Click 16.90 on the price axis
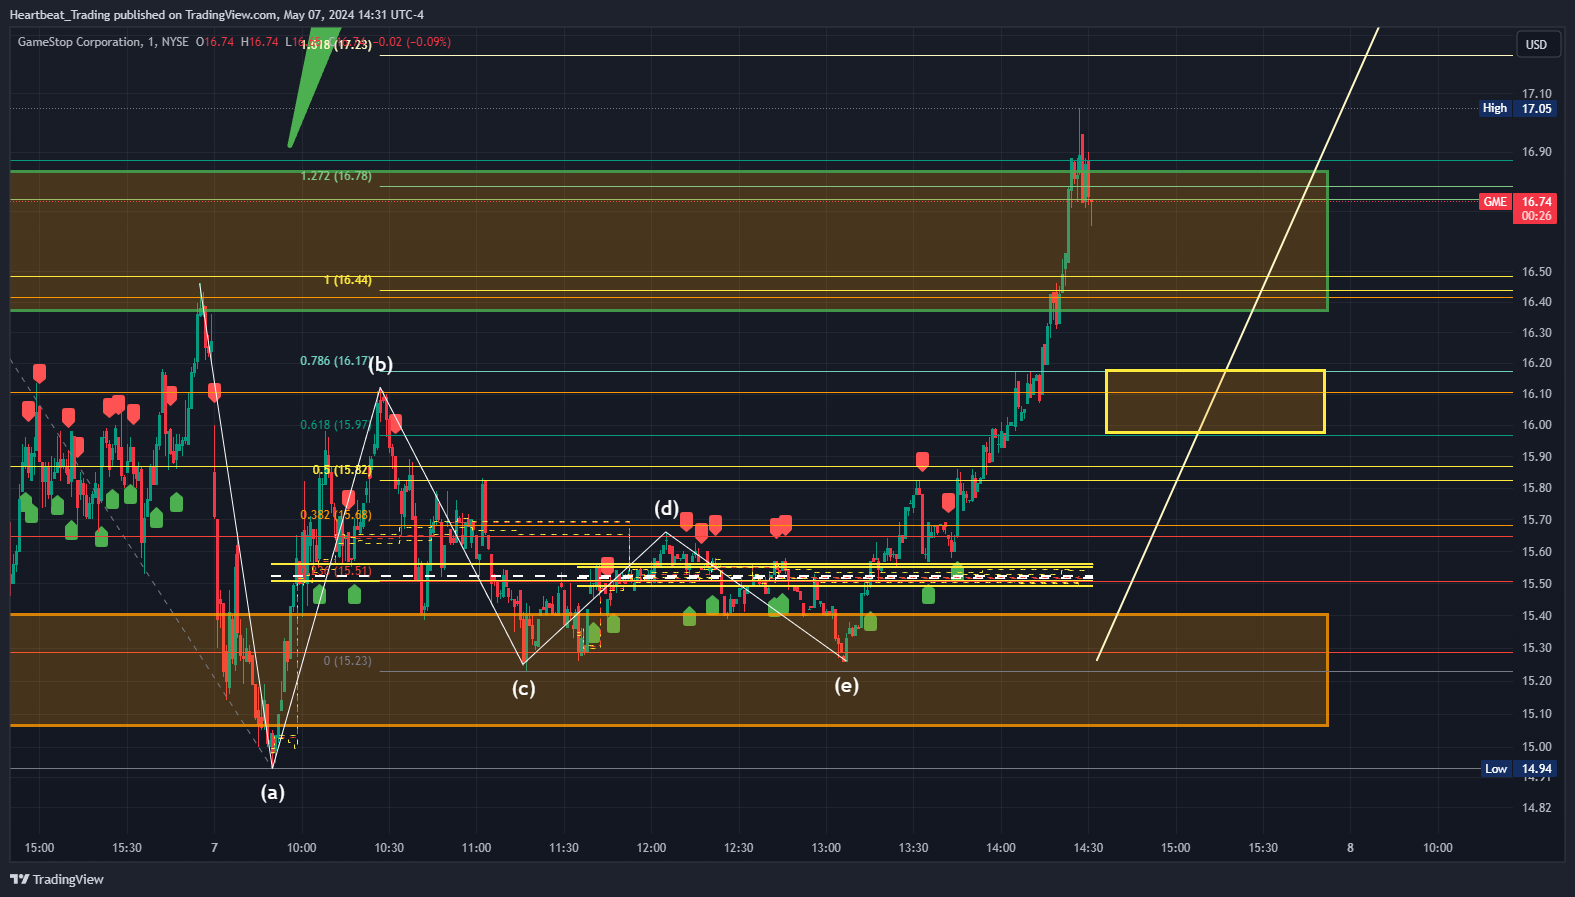The width and height of the screenshot is (1575, 897). point(1537,152)
